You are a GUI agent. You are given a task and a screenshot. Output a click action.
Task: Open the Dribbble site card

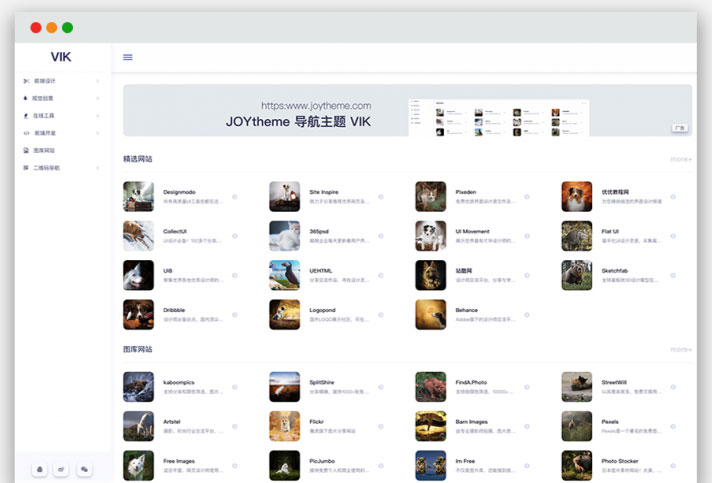coord(180,314)
